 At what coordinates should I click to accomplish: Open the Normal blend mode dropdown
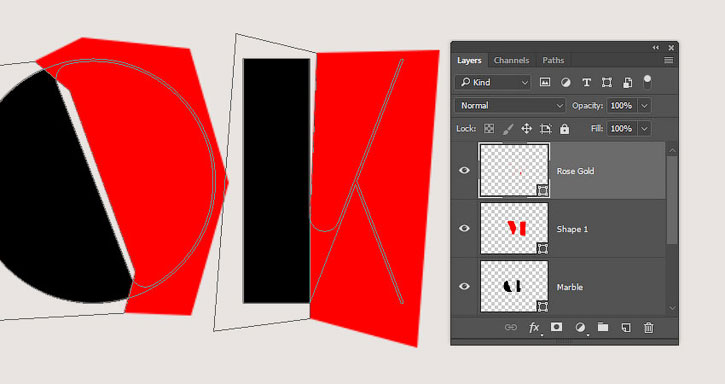(510, 105)
